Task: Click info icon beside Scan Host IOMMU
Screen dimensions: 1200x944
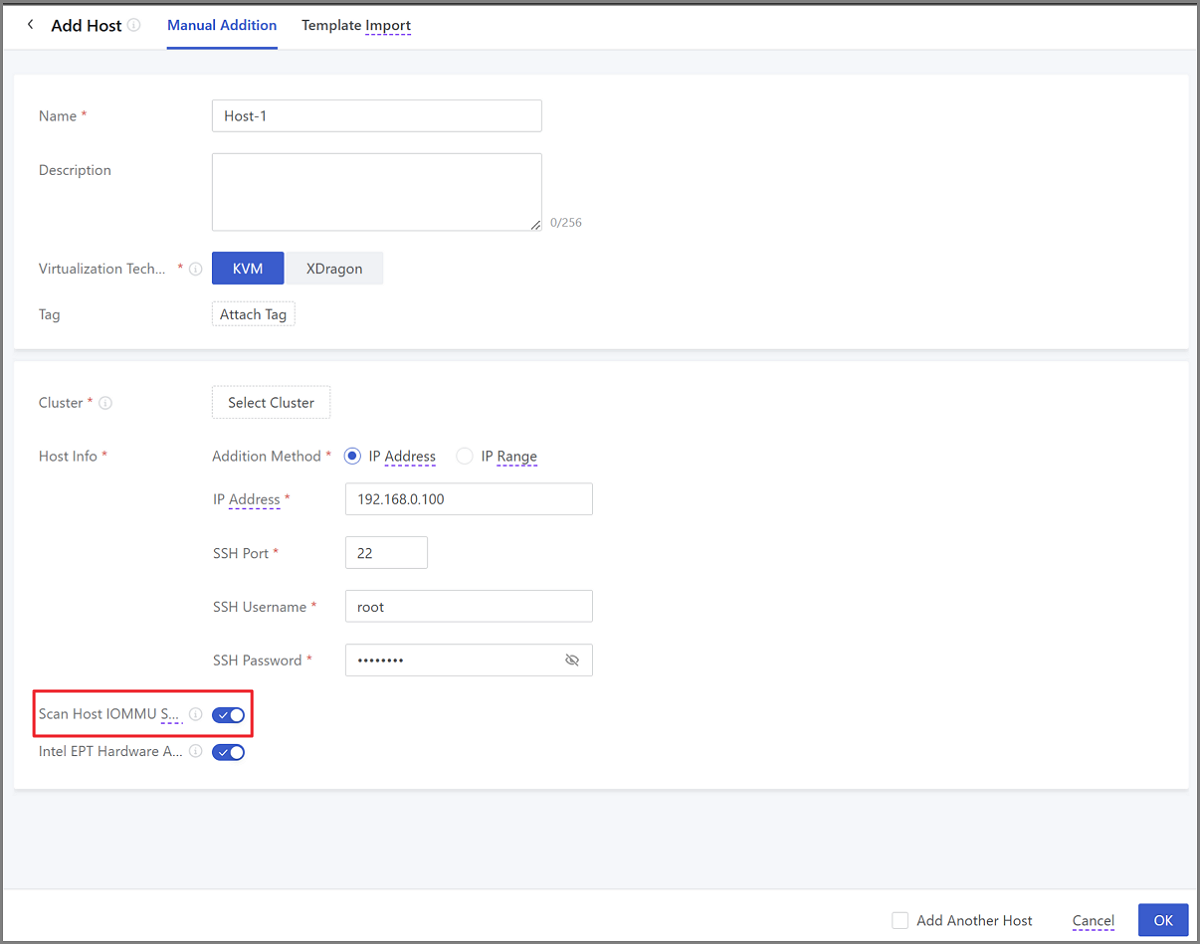Action: 196,715
